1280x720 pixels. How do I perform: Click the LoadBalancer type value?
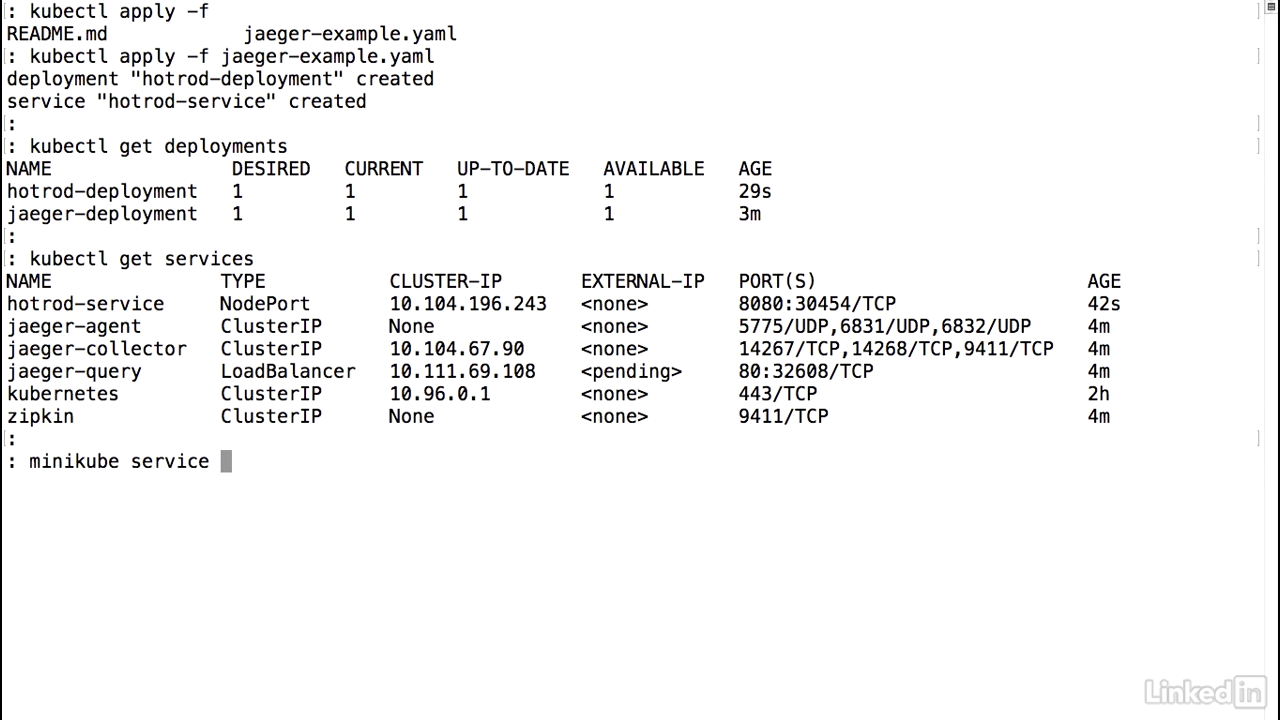(x=288, y=371)
